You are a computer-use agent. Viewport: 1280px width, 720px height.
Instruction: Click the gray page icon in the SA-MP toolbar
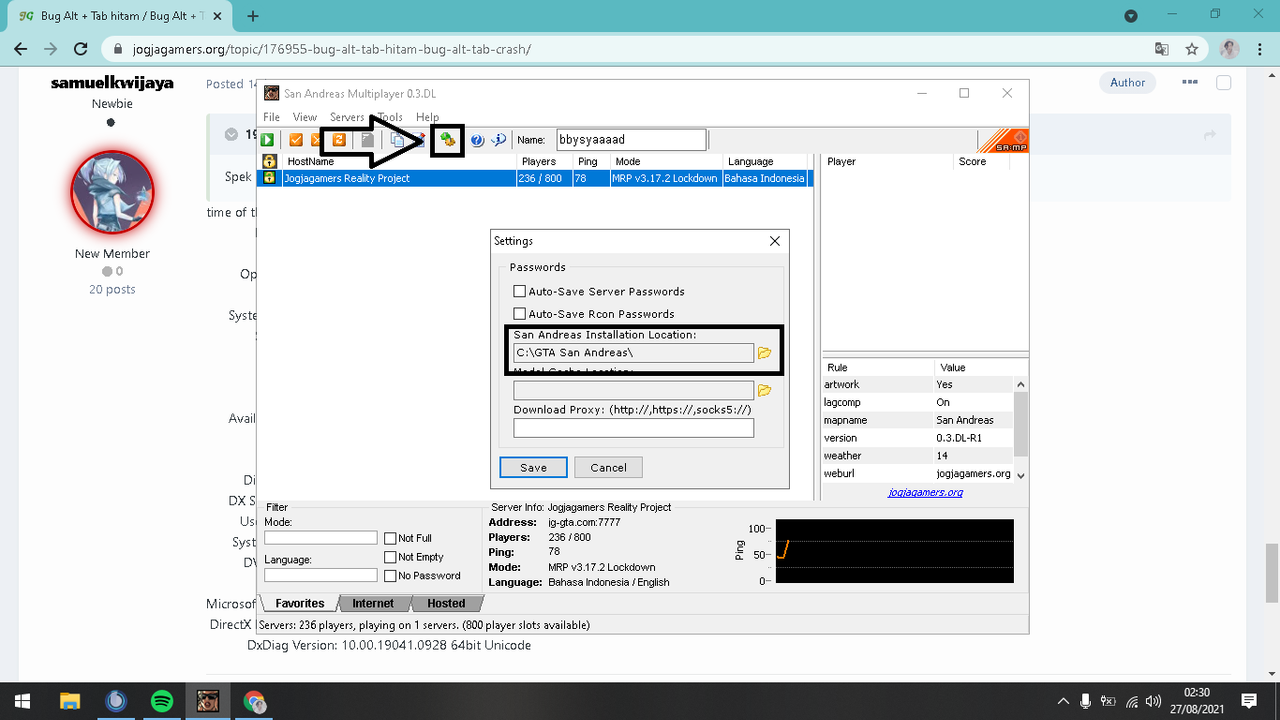coord(367,140)
